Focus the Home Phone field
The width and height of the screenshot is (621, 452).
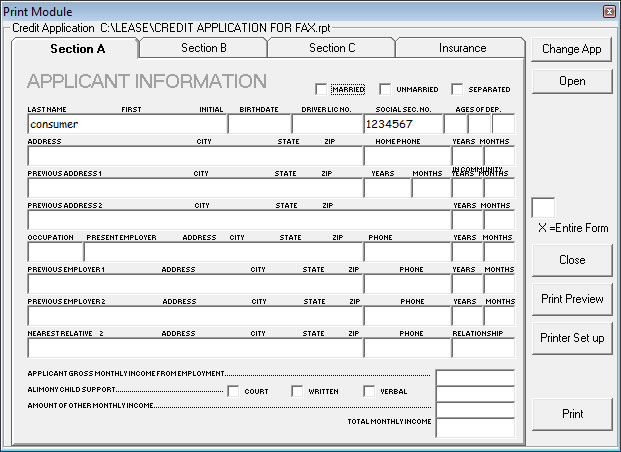click(407, 156)
